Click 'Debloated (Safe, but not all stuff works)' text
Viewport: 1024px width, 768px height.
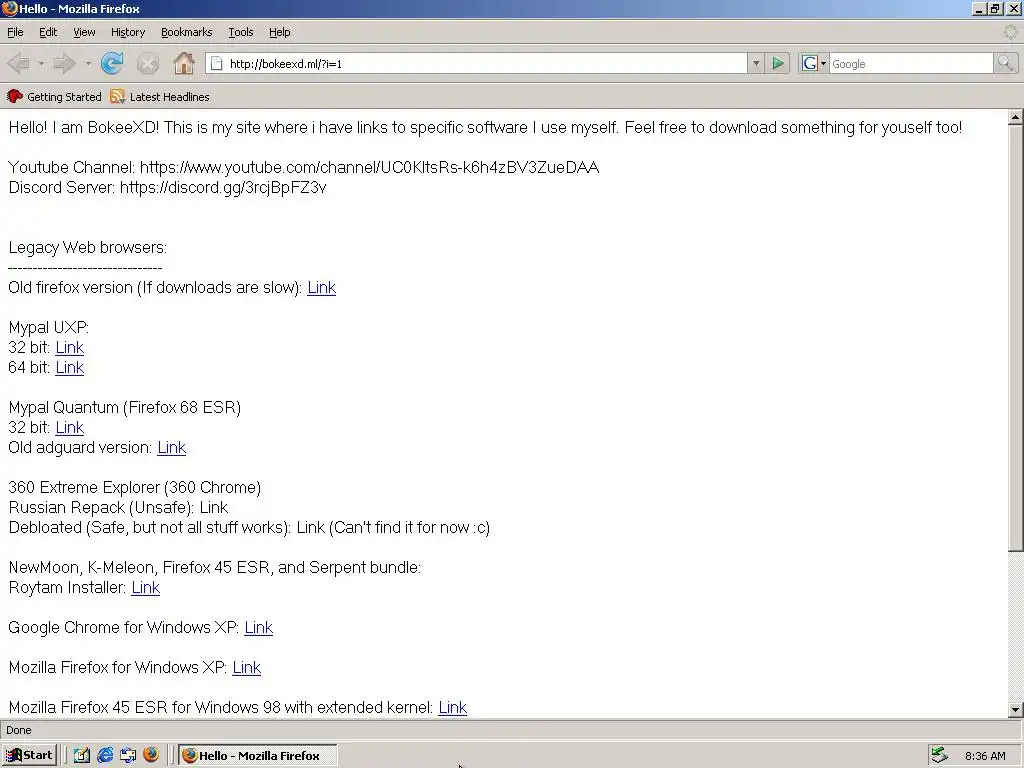click(x=149, y=527)
